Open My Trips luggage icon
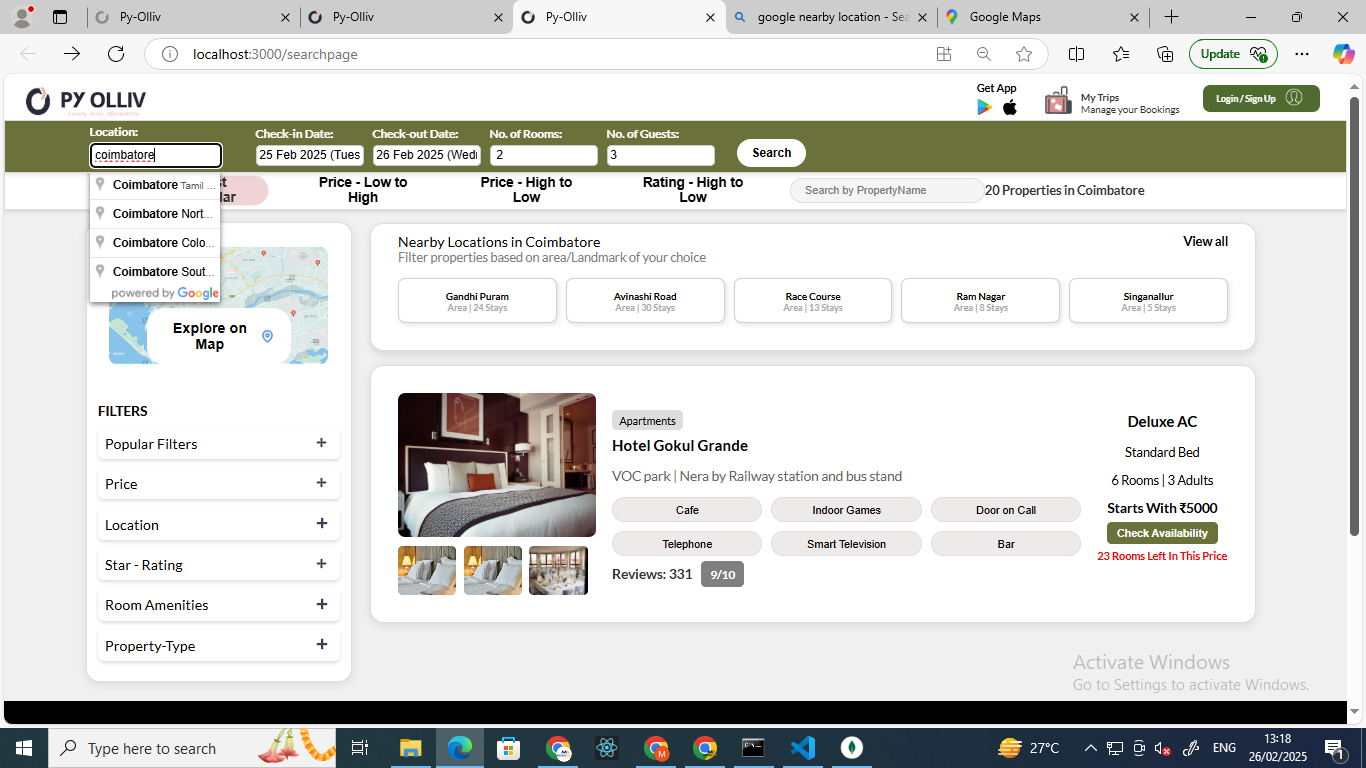Viewport: 1366px width, 768px height. 1058,101
